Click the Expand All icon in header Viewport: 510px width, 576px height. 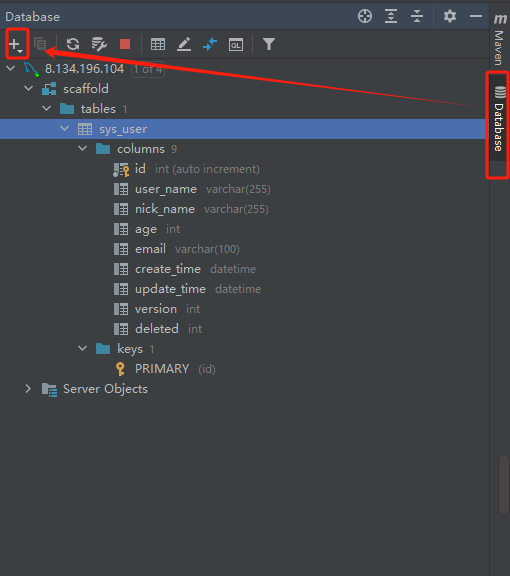pos(391,16)
